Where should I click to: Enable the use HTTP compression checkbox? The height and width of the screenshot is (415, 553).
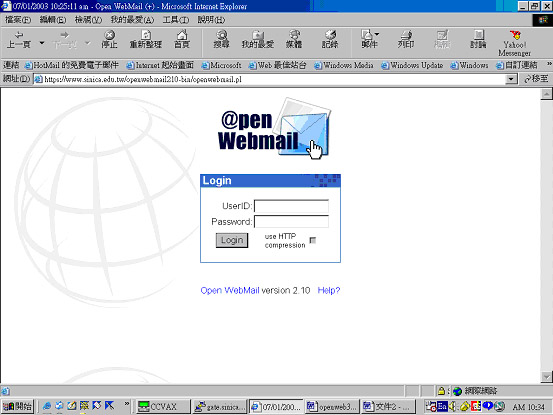click(313, 240)
